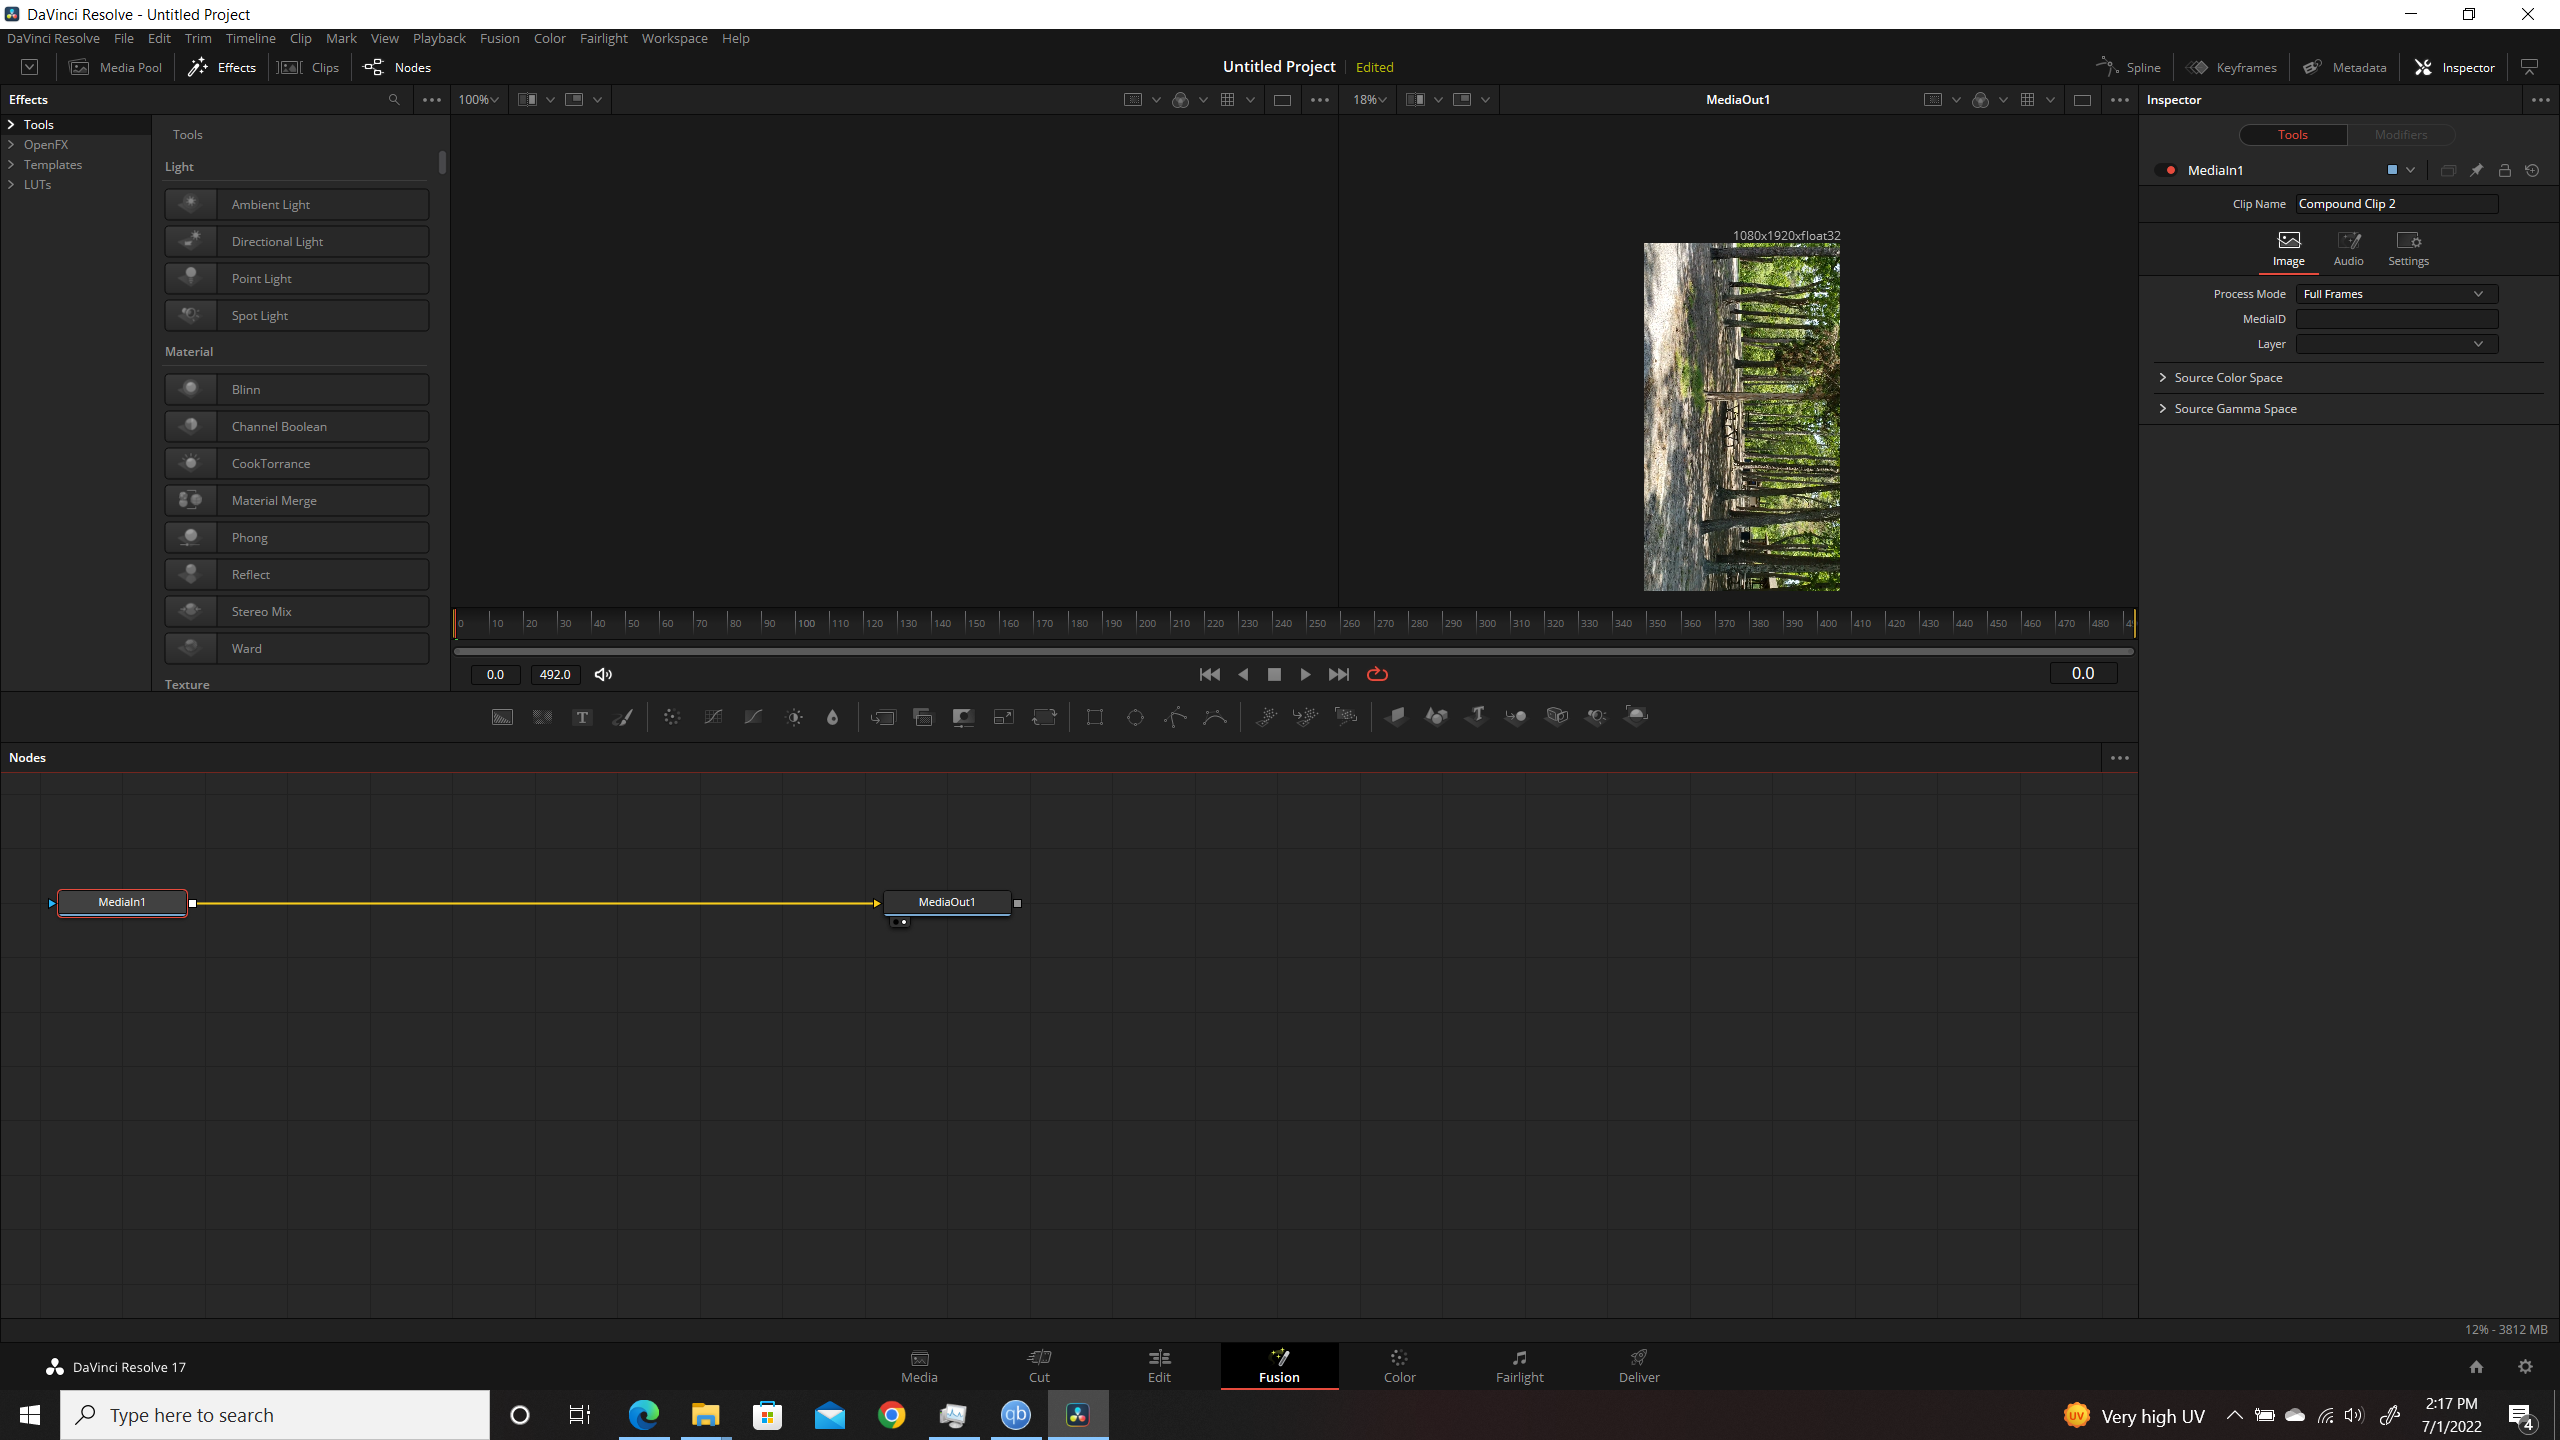
Task: Toggle the loop playback button
Action: (1377, 675)
